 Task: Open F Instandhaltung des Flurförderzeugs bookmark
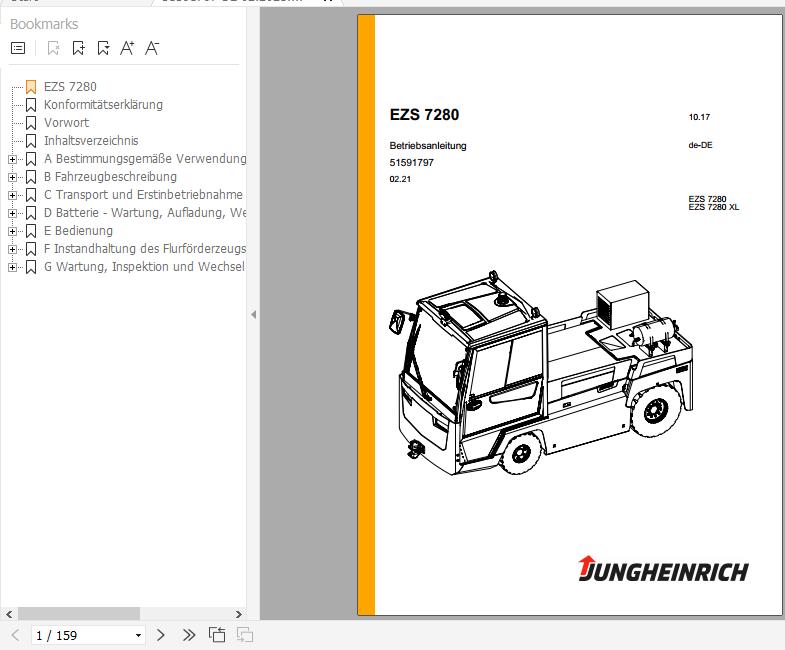[x=145, y=249]
